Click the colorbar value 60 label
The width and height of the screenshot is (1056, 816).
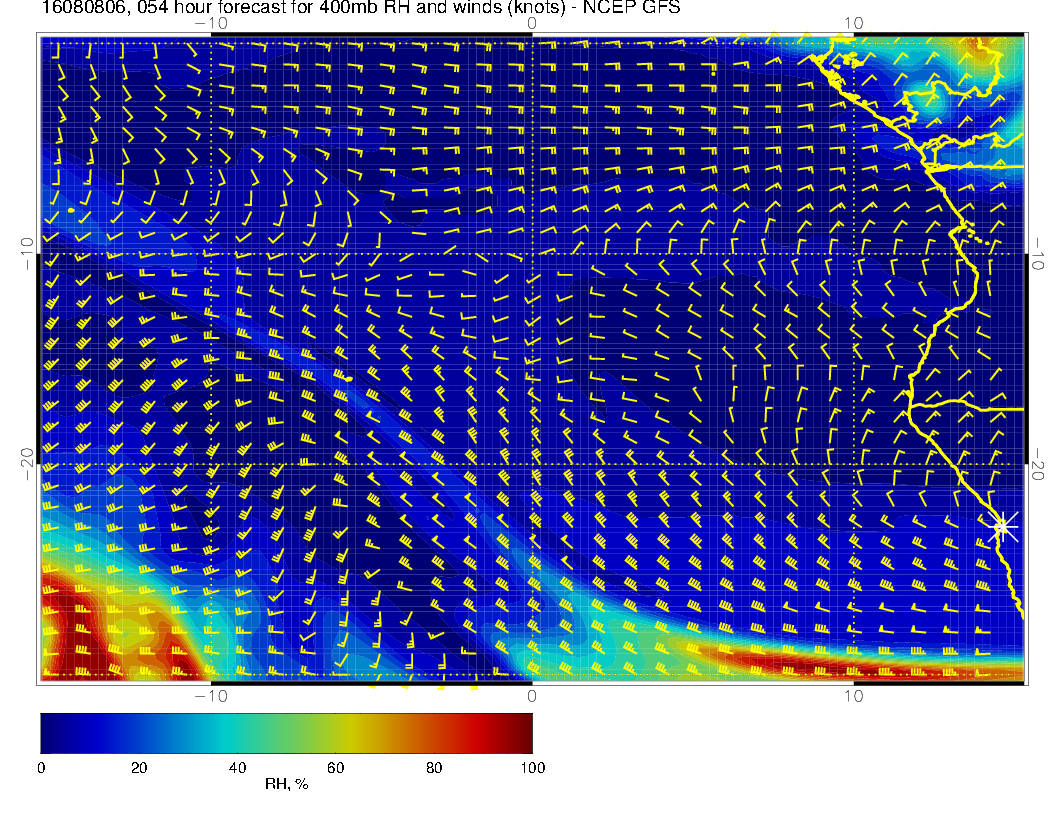335,768
